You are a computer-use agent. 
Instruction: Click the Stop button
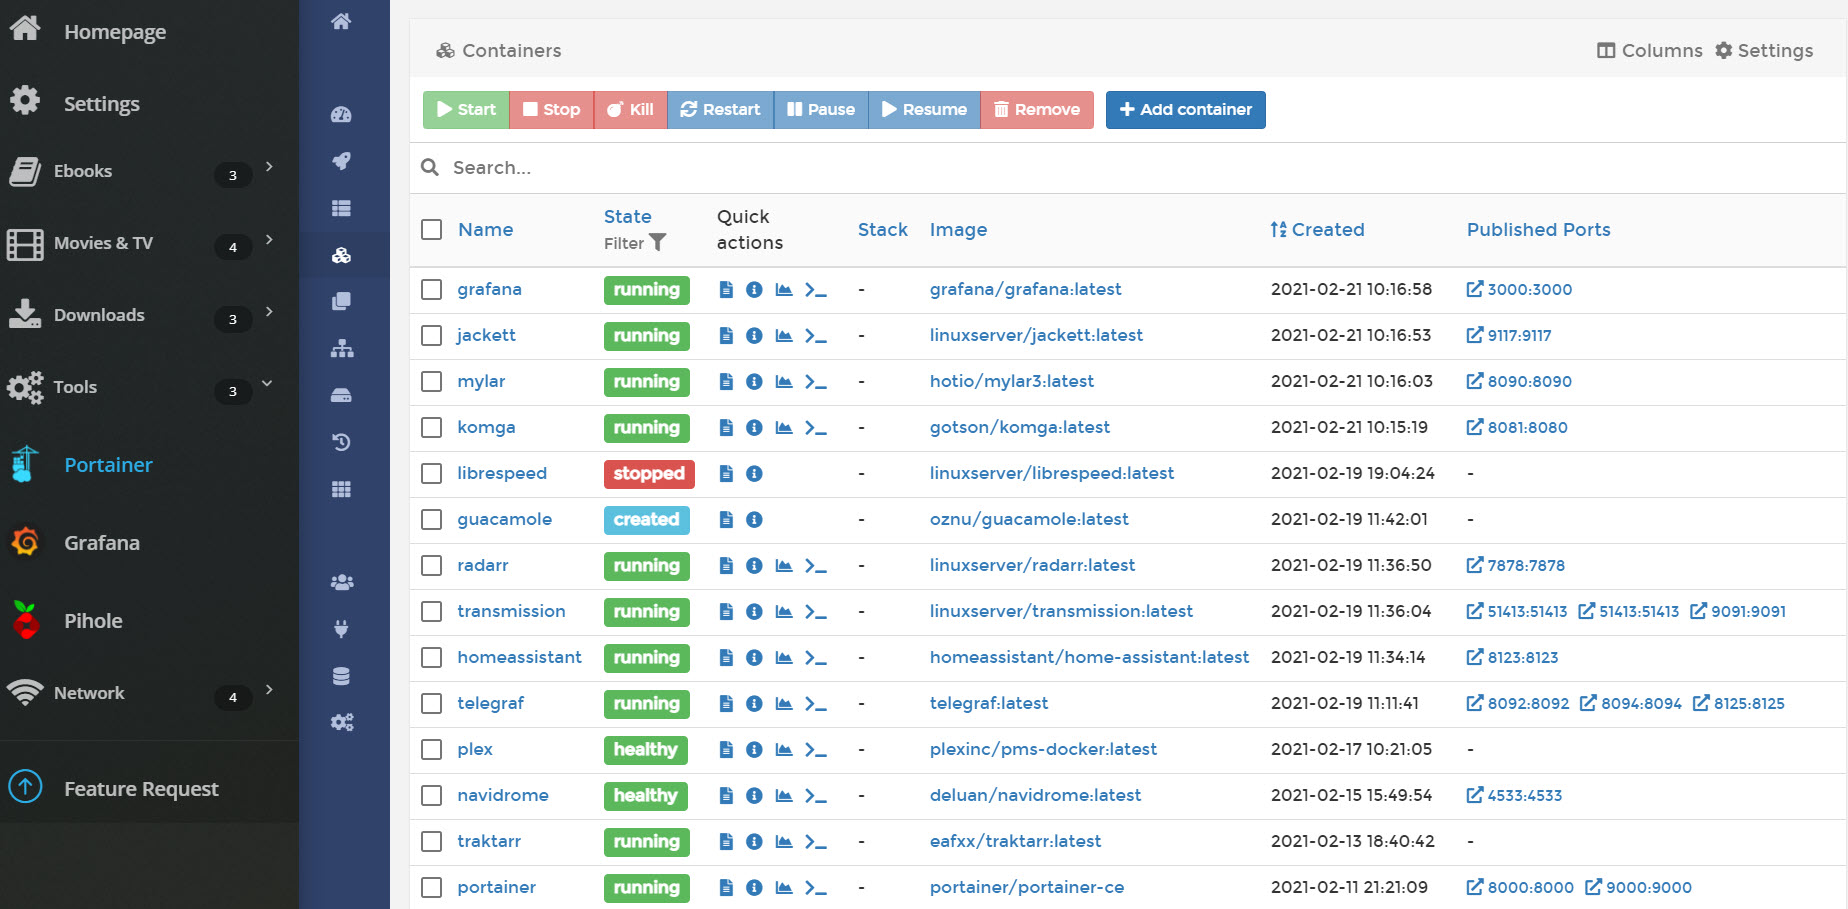coord(552,110)
